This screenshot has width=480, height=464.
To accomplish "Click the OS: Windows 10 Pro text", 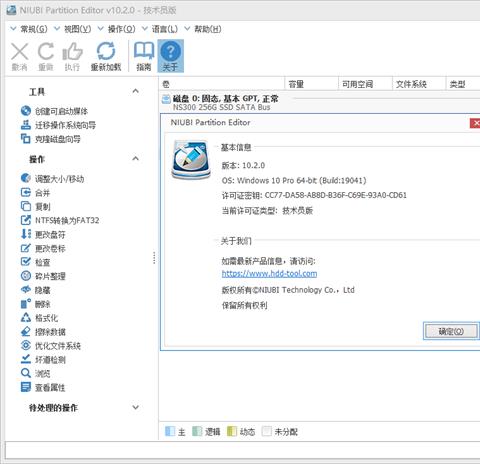I will pos(294,180).
